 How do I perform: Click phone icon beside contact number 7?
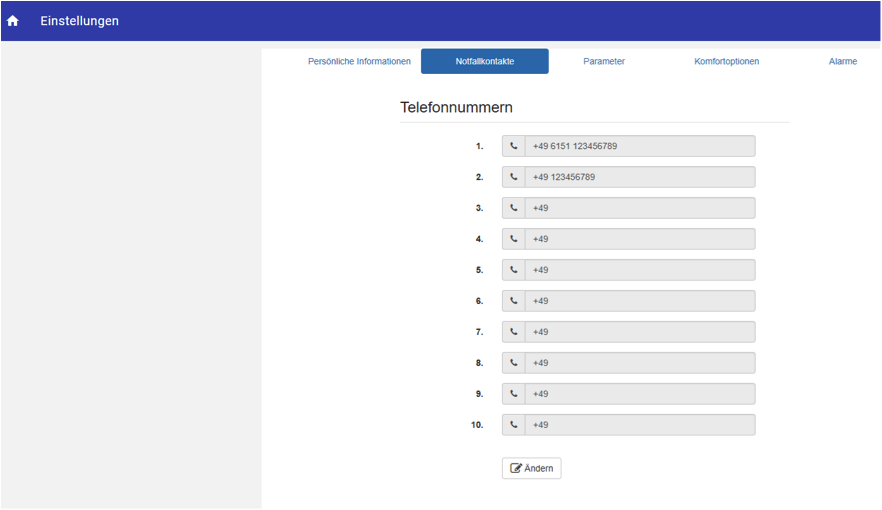pos(514,332)
